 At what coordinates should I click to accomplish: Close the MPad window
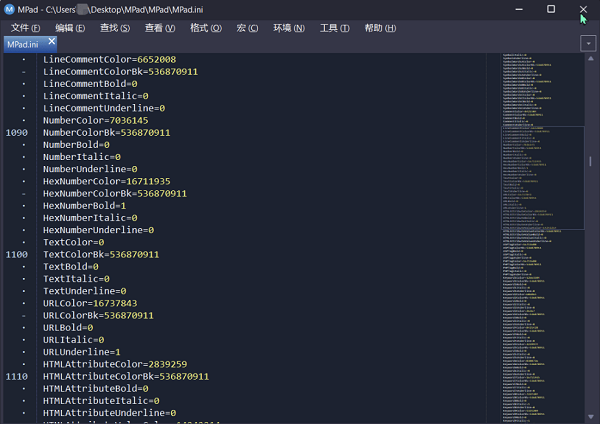(583, 9)
